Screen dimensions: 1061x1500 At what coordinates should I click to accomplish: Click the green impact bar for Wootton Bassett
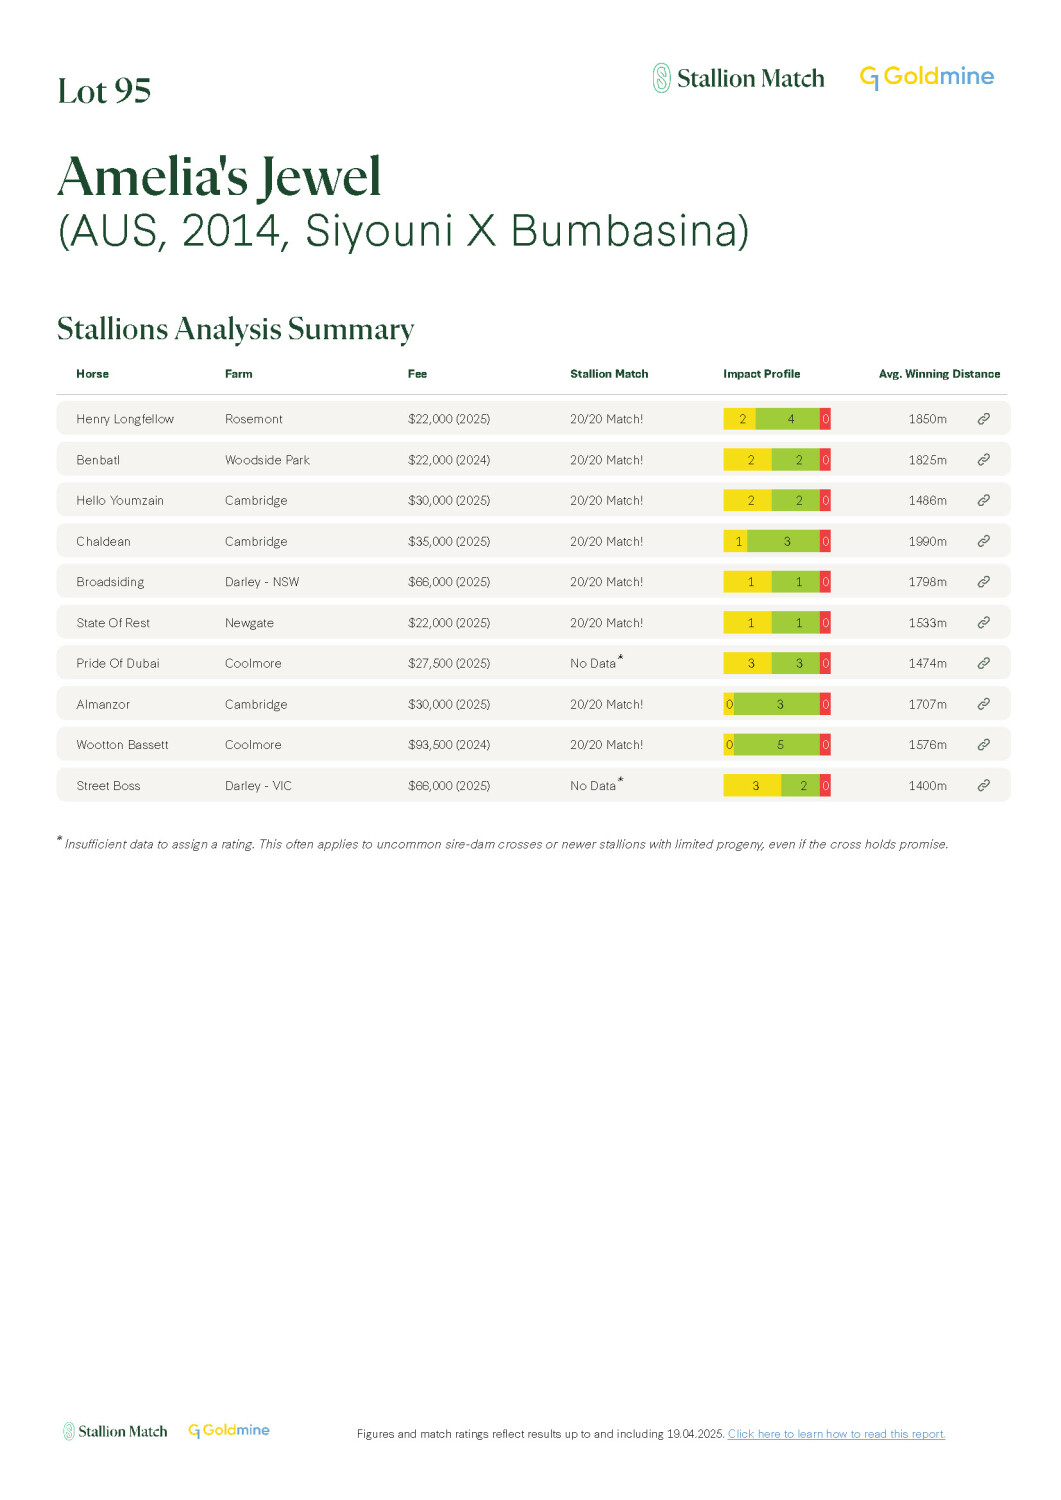coord(777,745)
